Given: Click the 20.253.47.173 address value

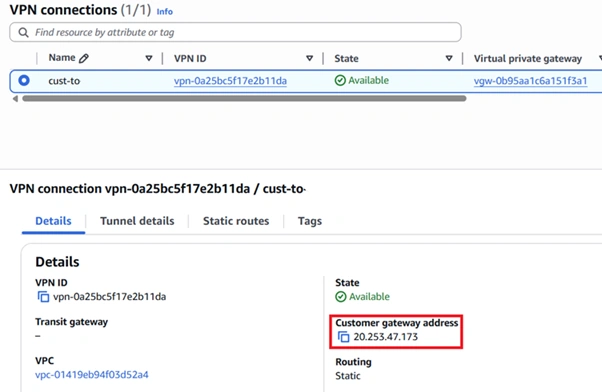Looking at the screenshot, I should click(385, 337).
